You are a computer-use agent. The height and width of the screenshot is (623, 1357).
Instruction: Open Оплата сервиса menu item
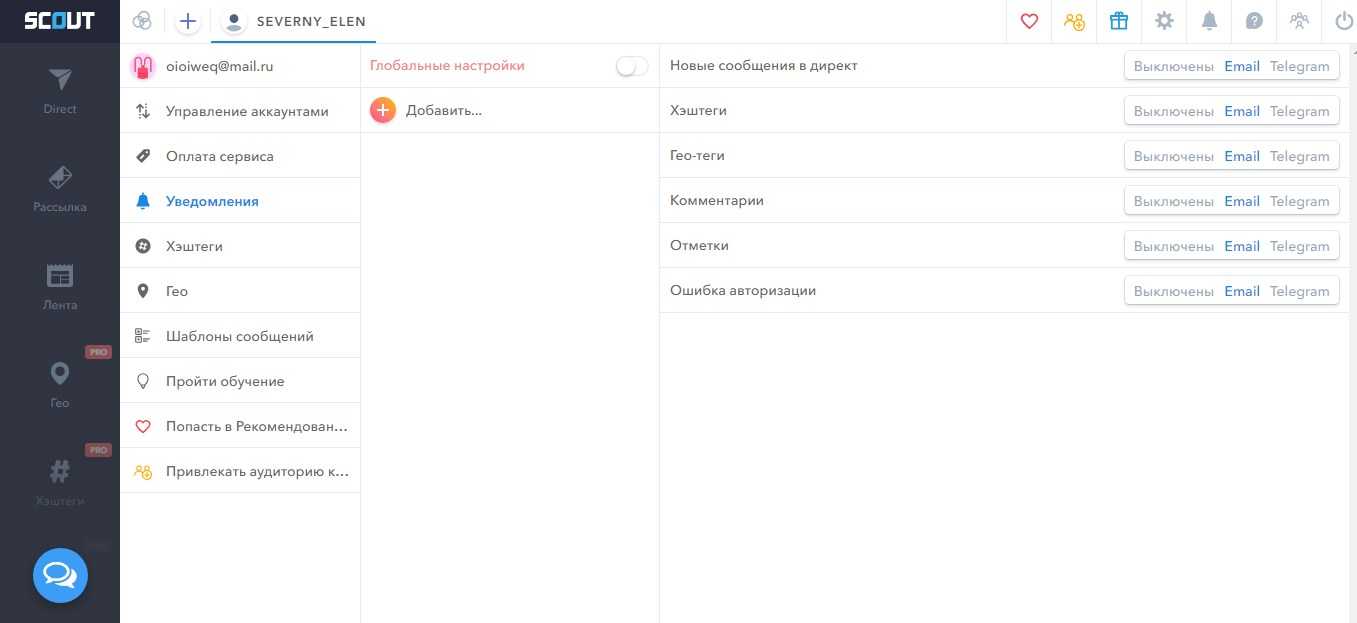tap(219, 156)
